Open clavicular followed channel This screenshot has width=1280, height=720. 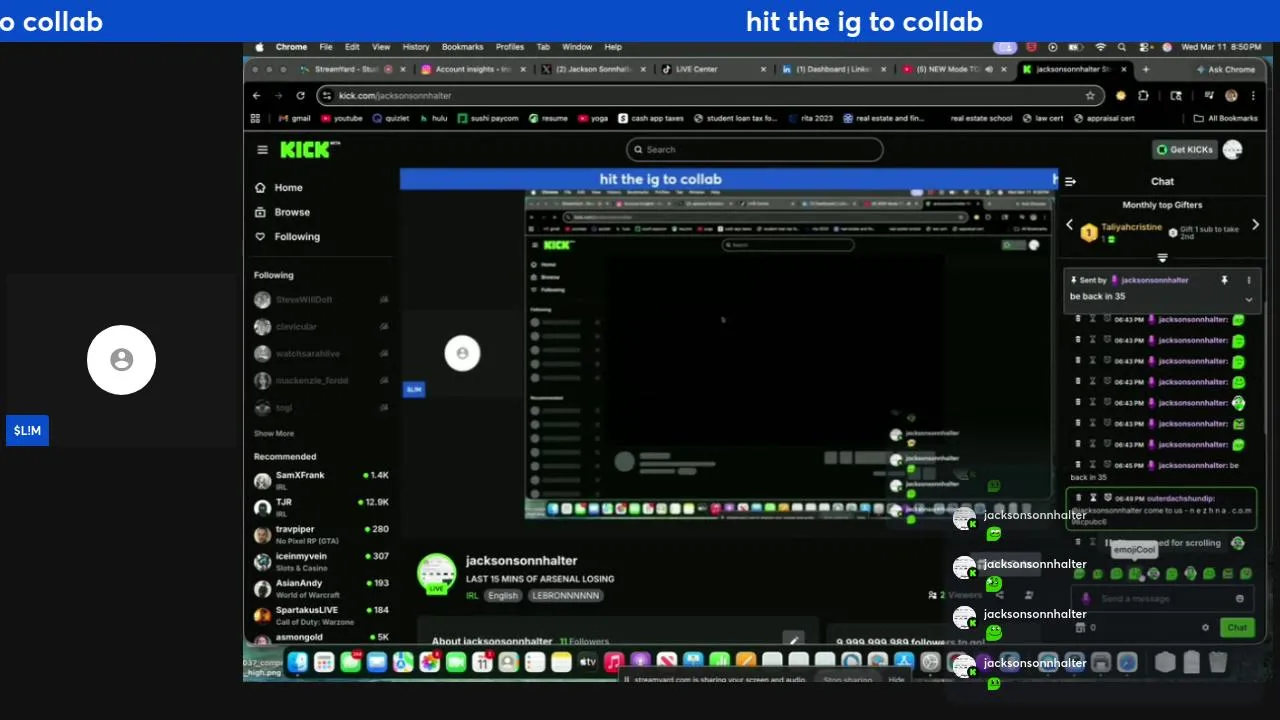click(321, 327)
